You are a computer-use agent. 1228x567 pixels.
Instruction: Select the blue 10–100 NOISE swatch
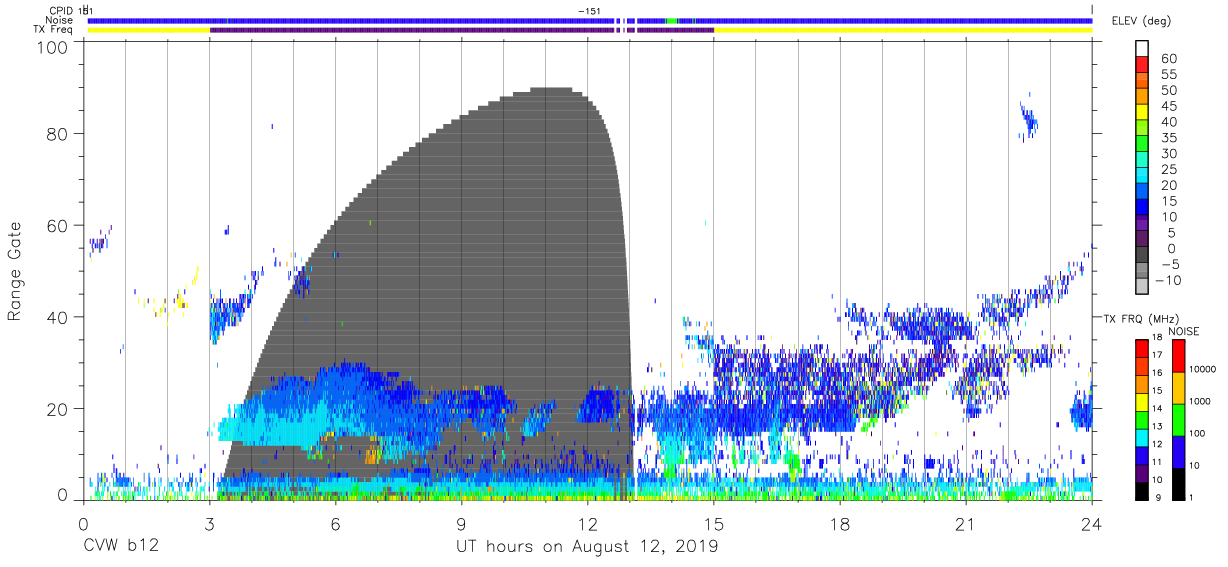tap(1179, 452)
